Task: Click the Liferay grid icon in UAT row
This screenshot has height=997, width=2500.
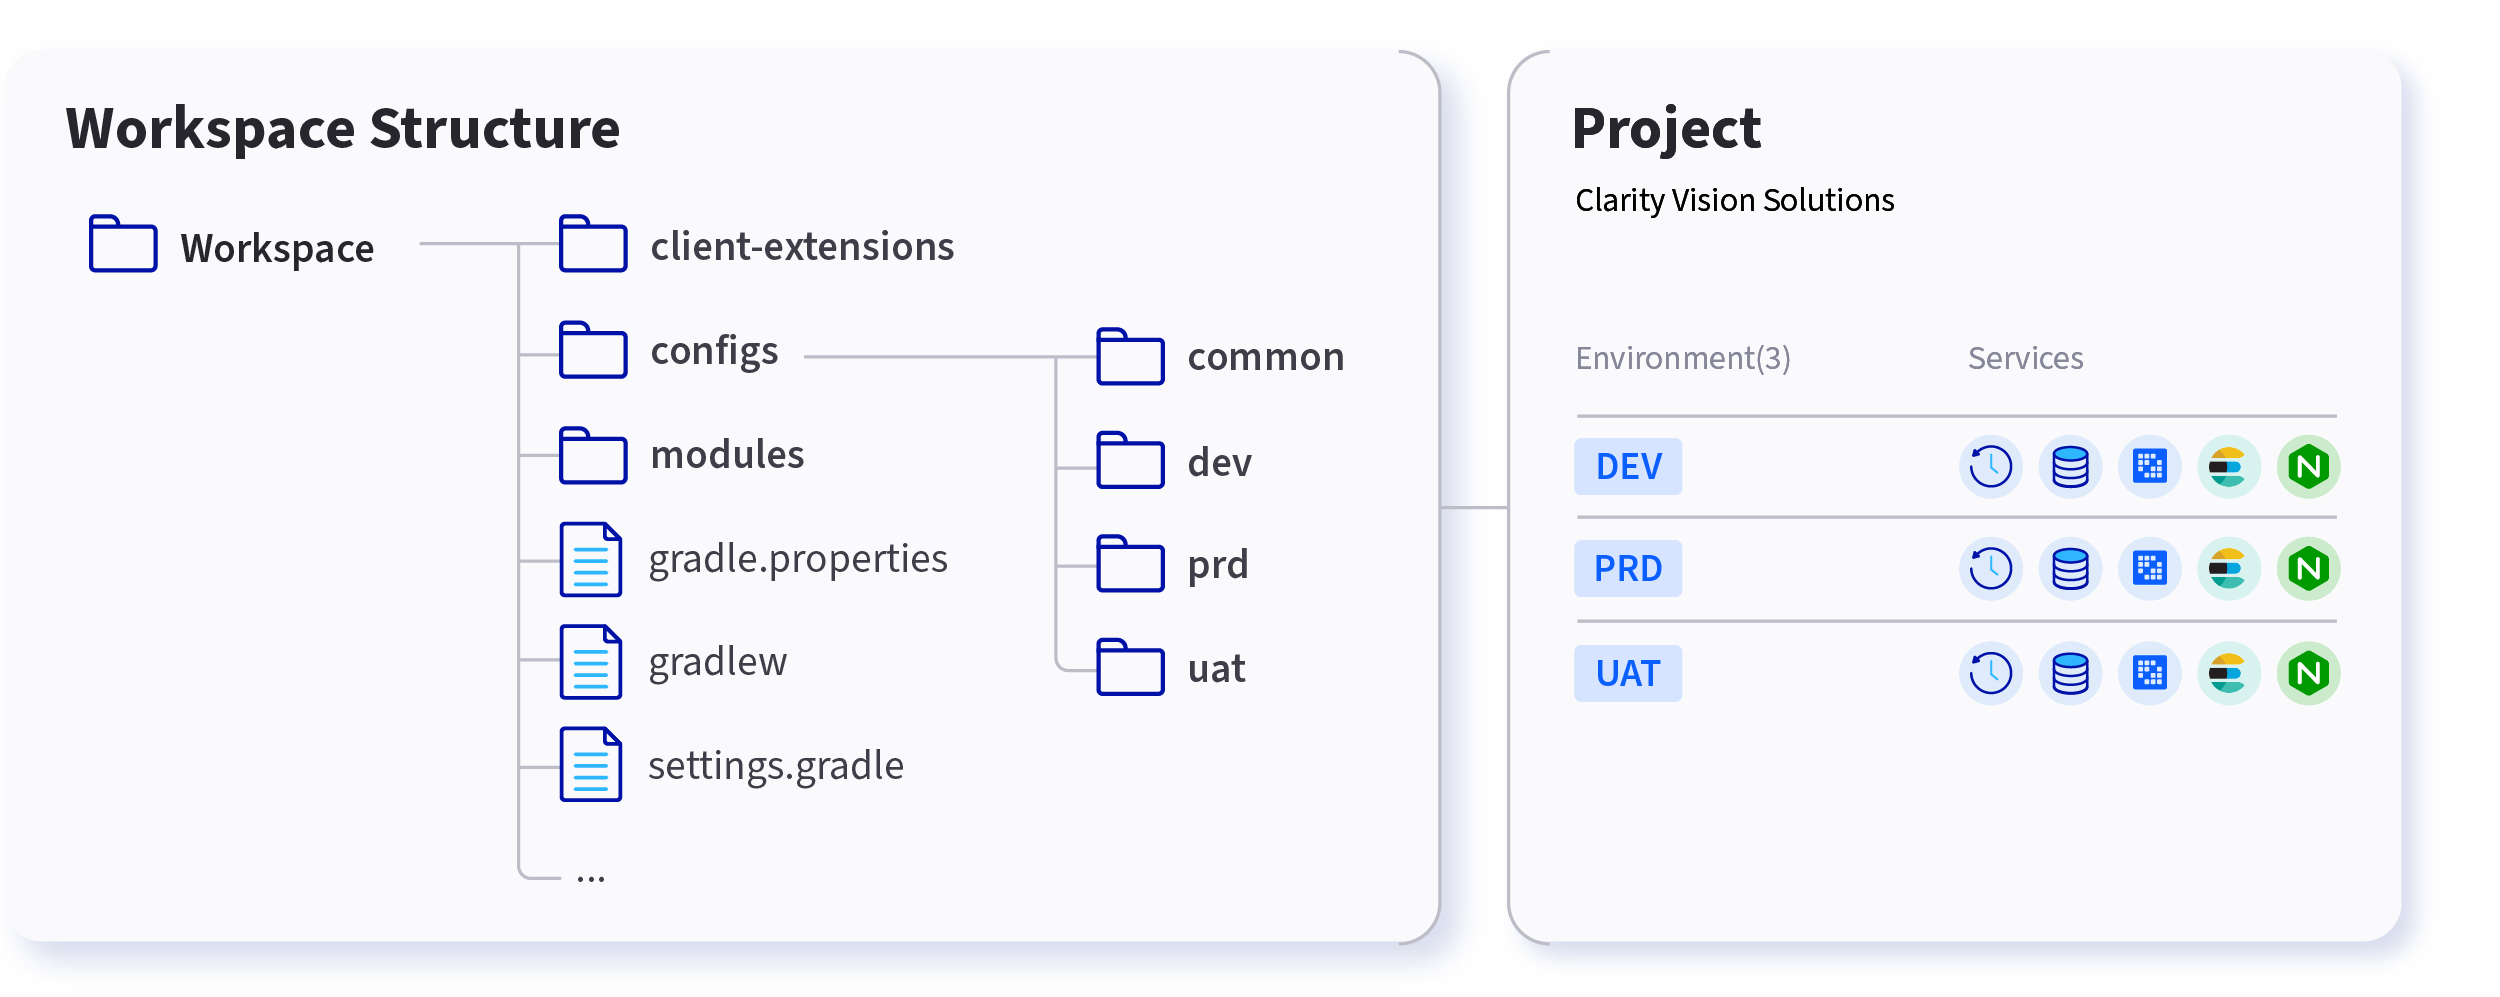Action: coord(2149,673)
